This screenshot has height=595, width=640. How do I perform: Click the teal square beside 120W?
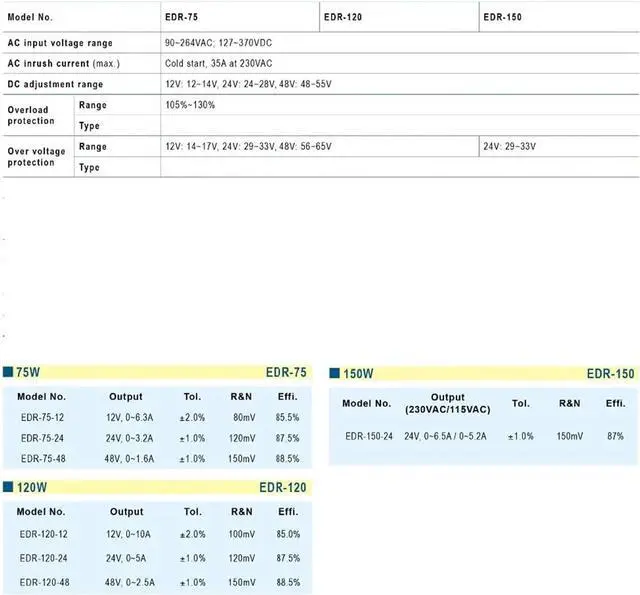click(8, 487)
